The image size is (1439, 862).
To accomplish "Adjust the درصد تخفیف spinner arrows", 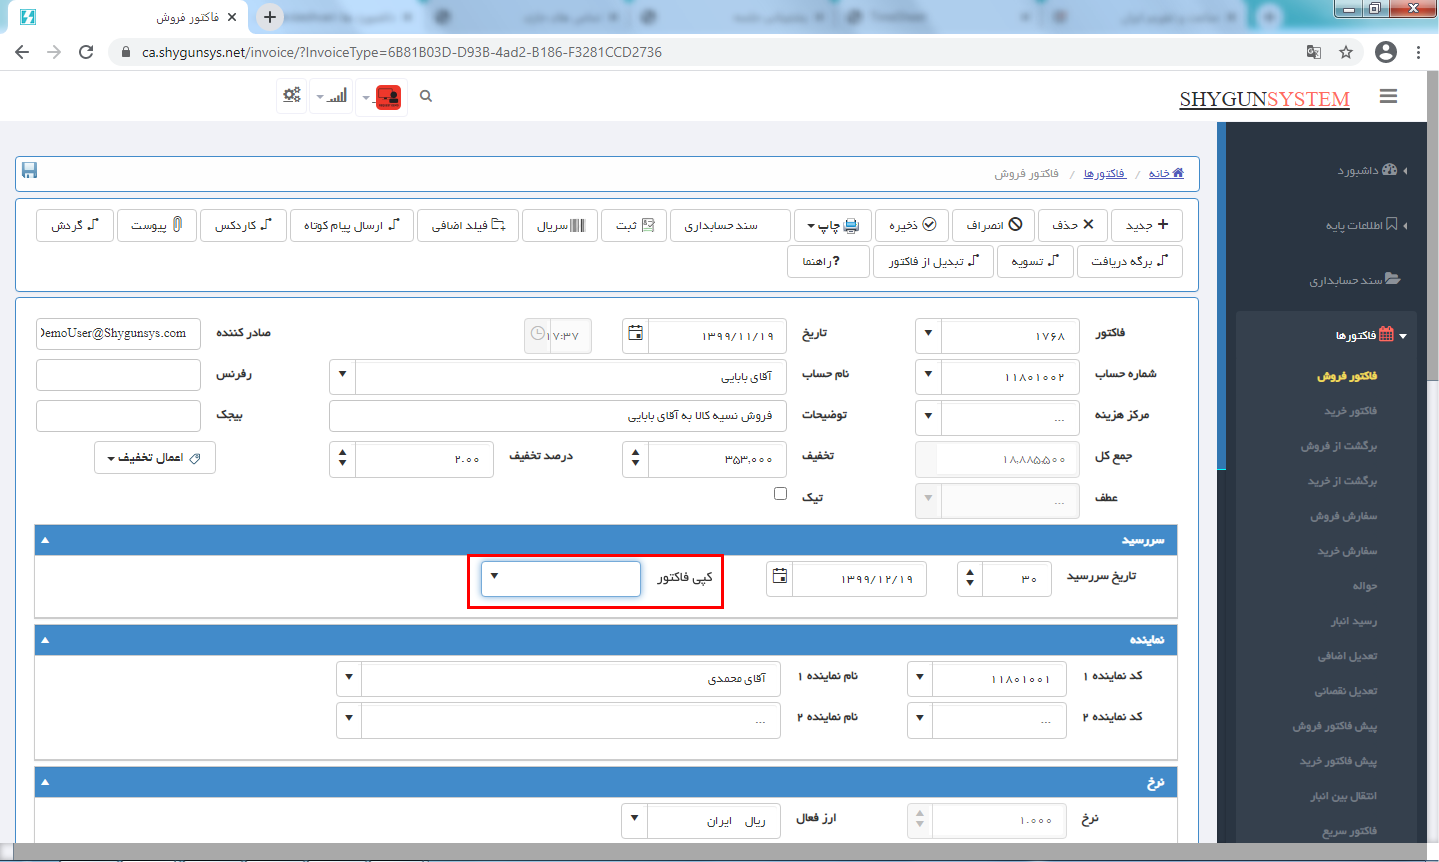I will [343, 458].
